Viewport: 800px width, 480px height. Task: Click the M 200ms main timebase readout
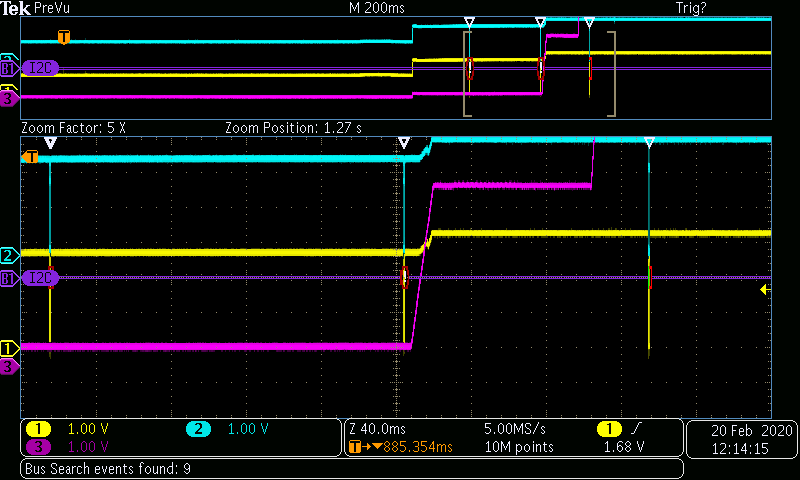pos(377,8)
